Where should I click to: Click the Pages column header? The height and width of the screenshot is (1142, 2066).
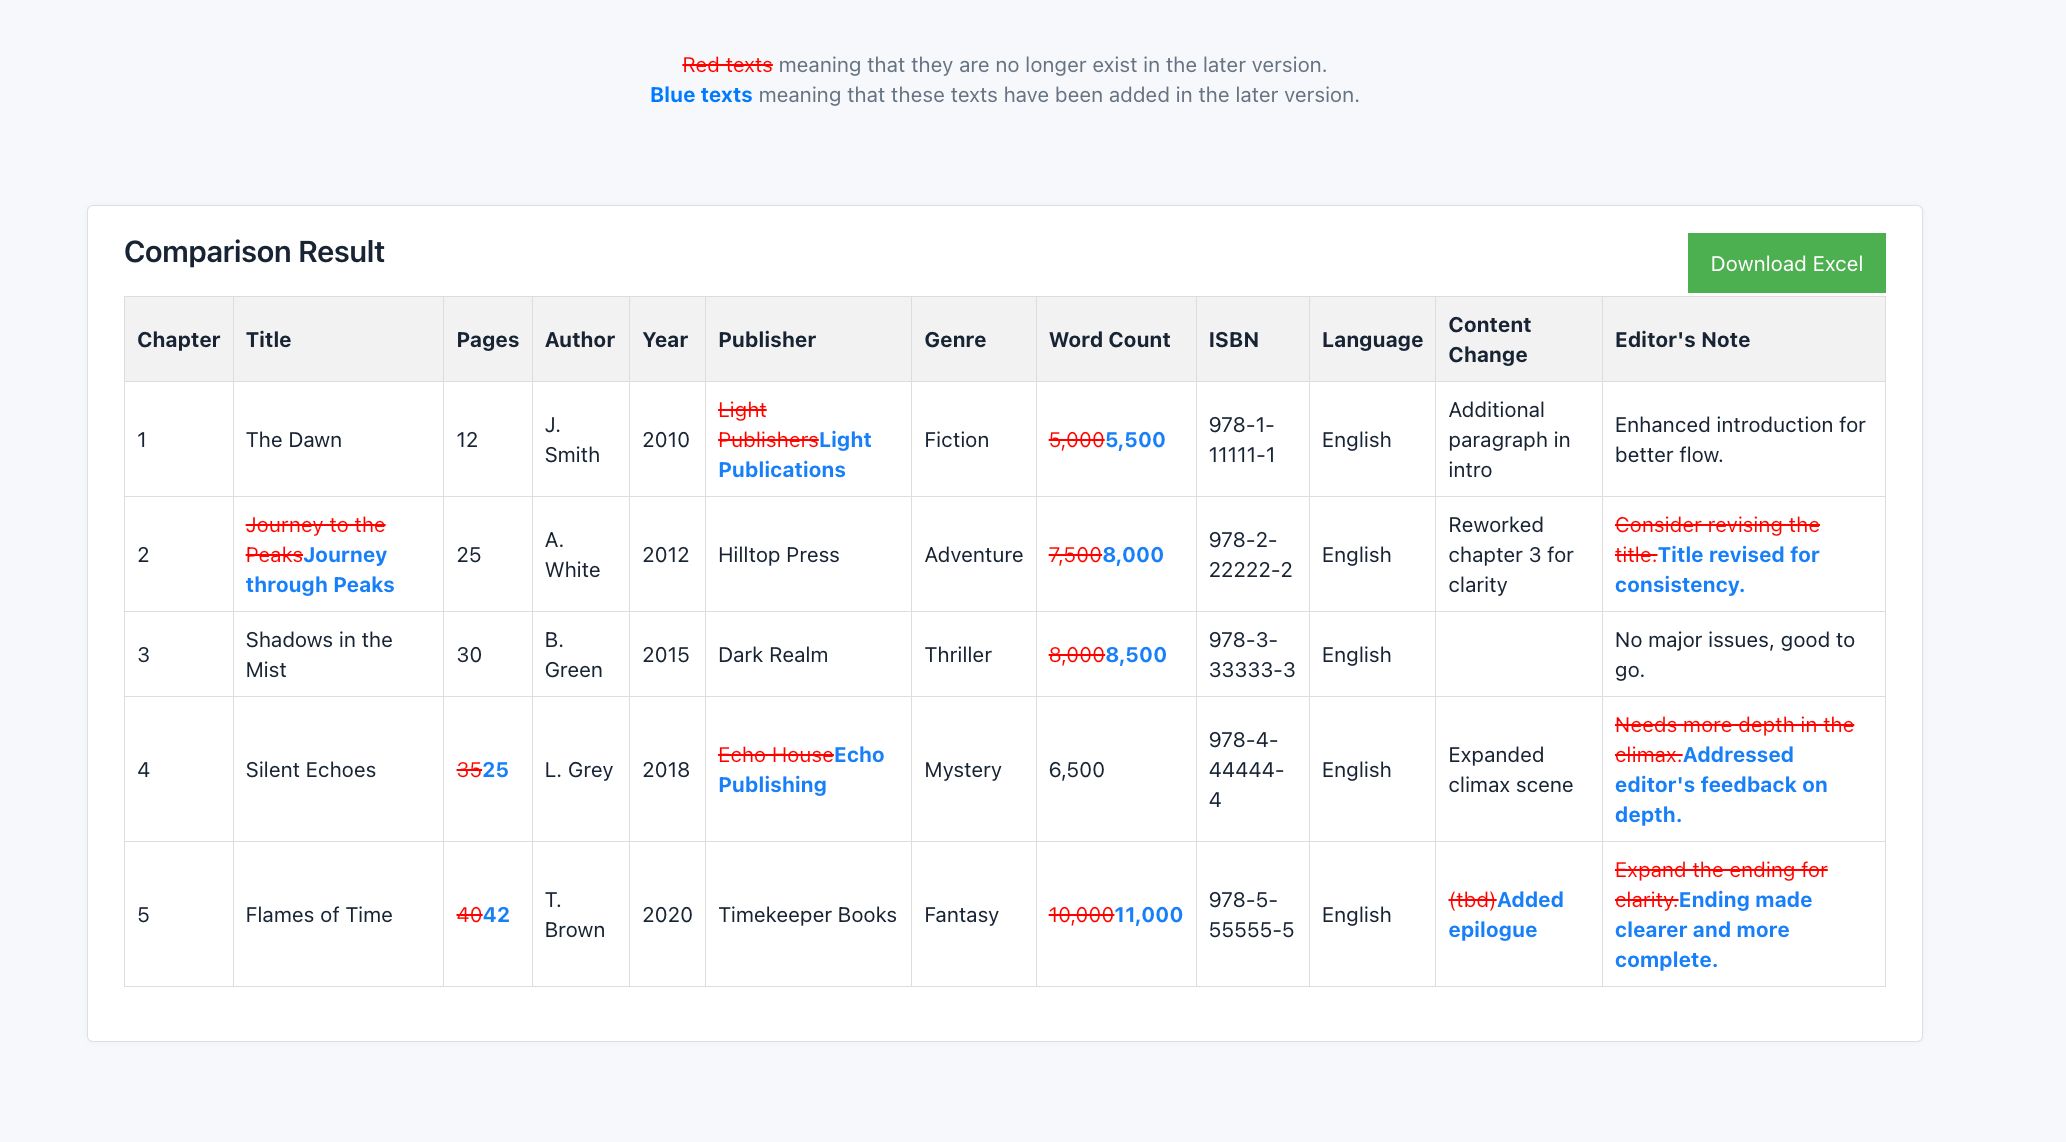pos(486,339)
